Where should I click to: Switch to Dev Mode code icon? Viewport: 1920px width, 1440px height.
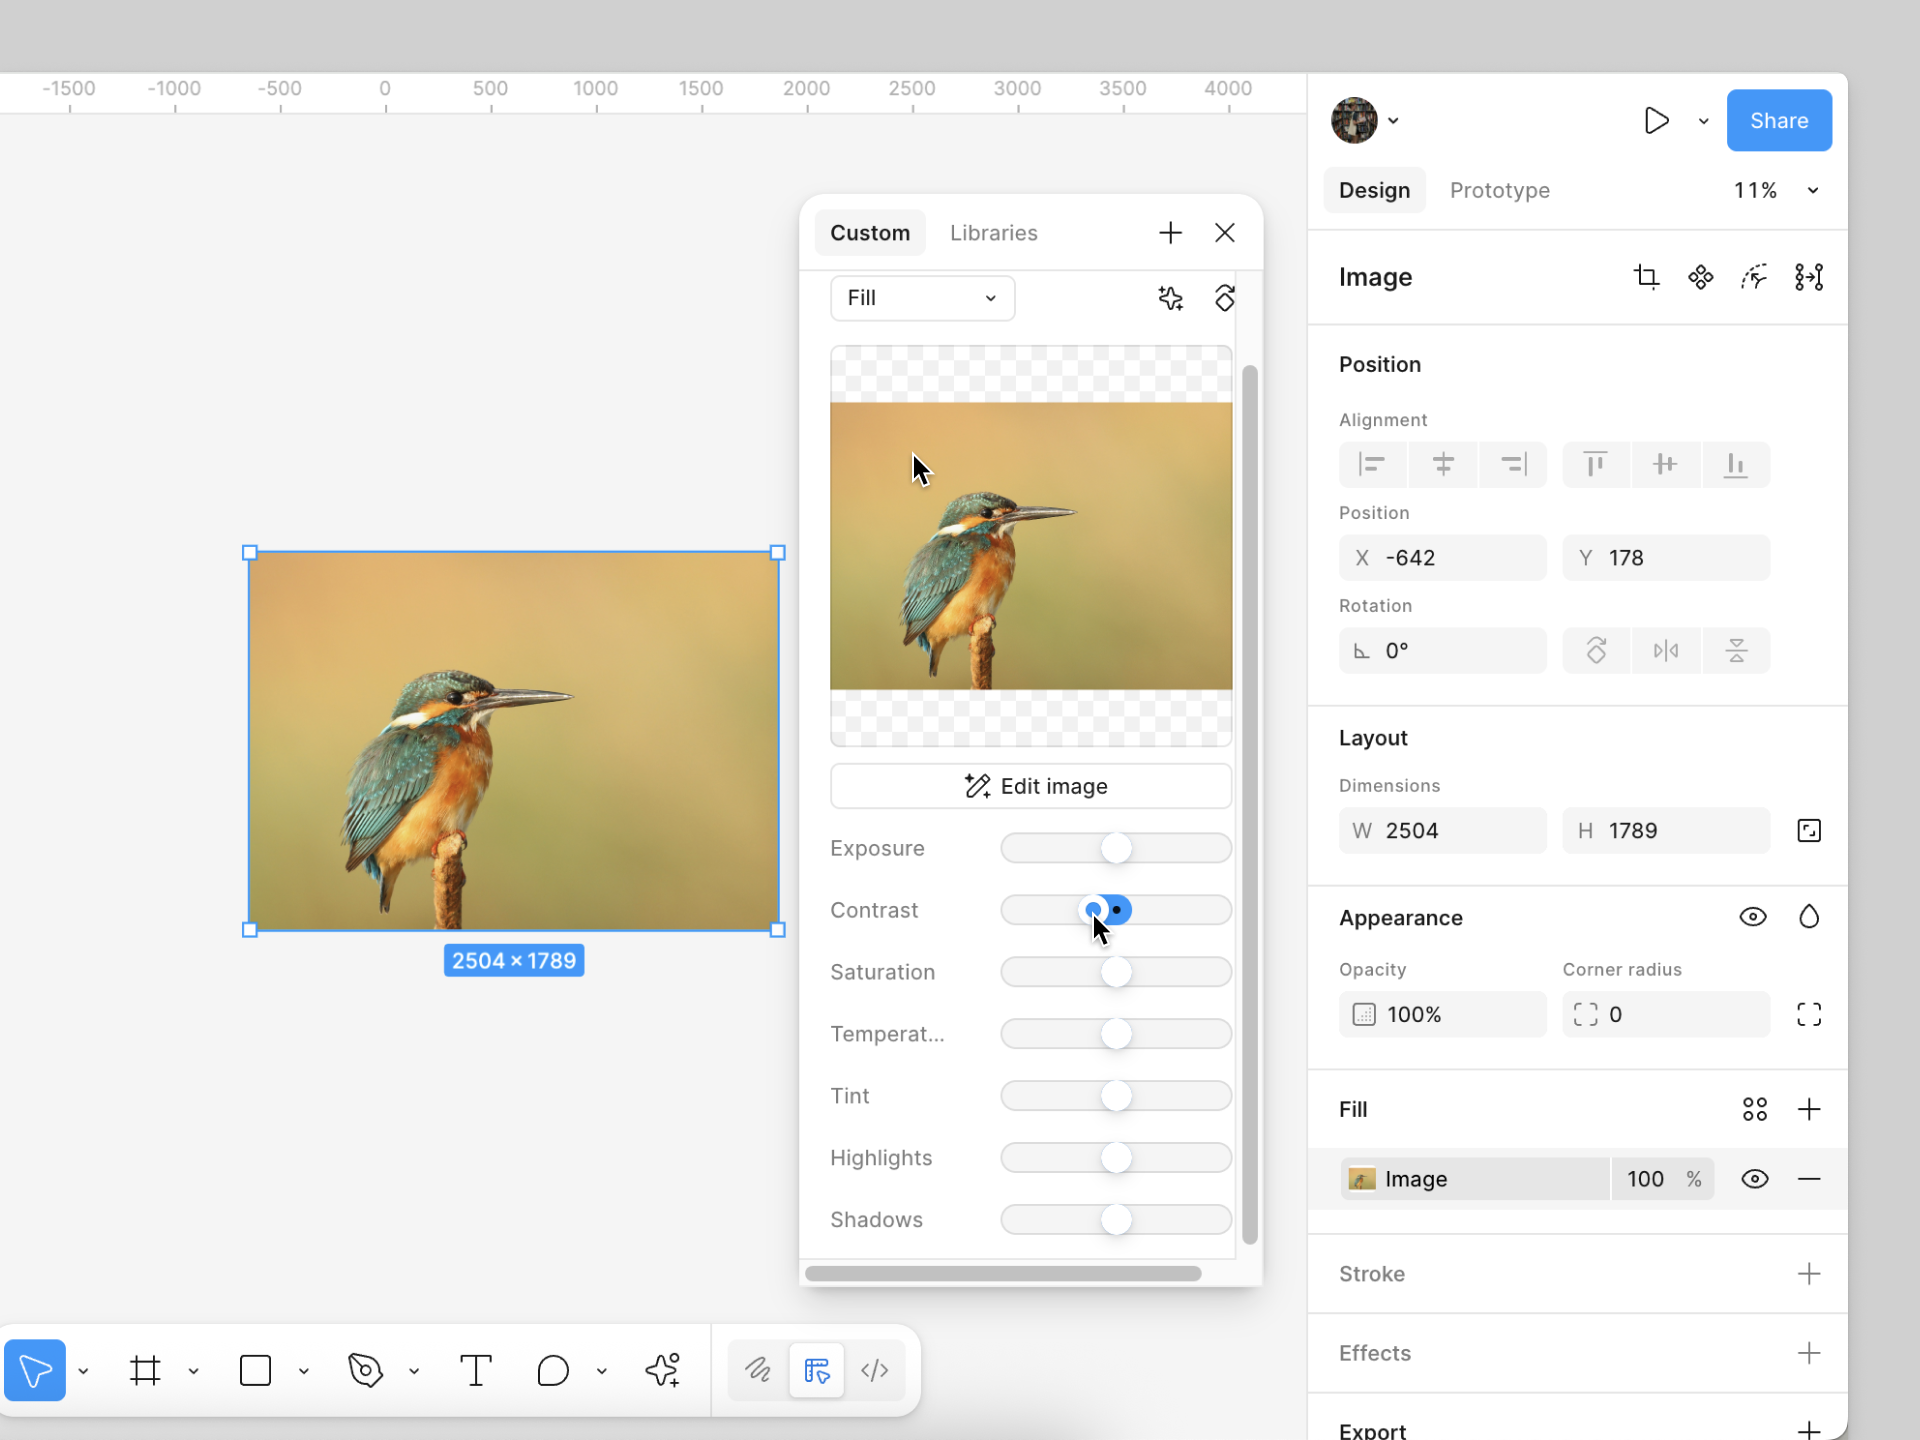click(x=875, y=1370)
